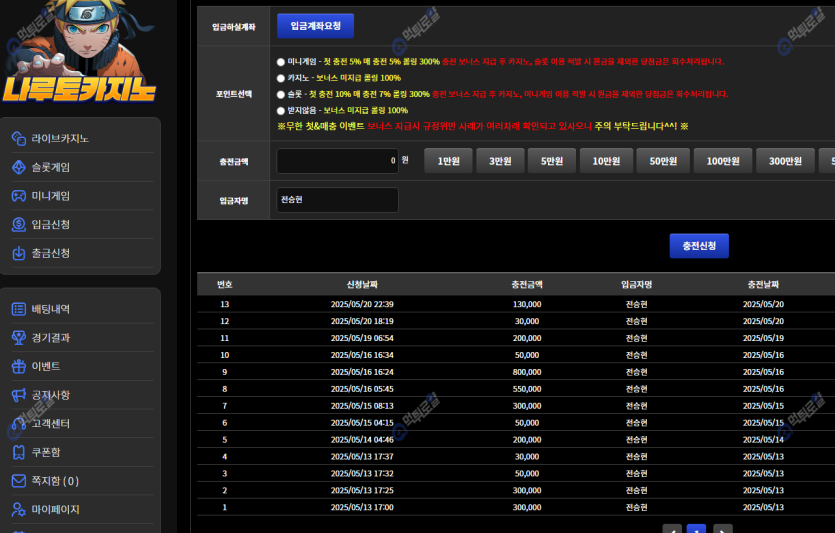Click the Match Results (경기결과) trophy icon
This screenshot has width=835, height=533.
[19, 338]
